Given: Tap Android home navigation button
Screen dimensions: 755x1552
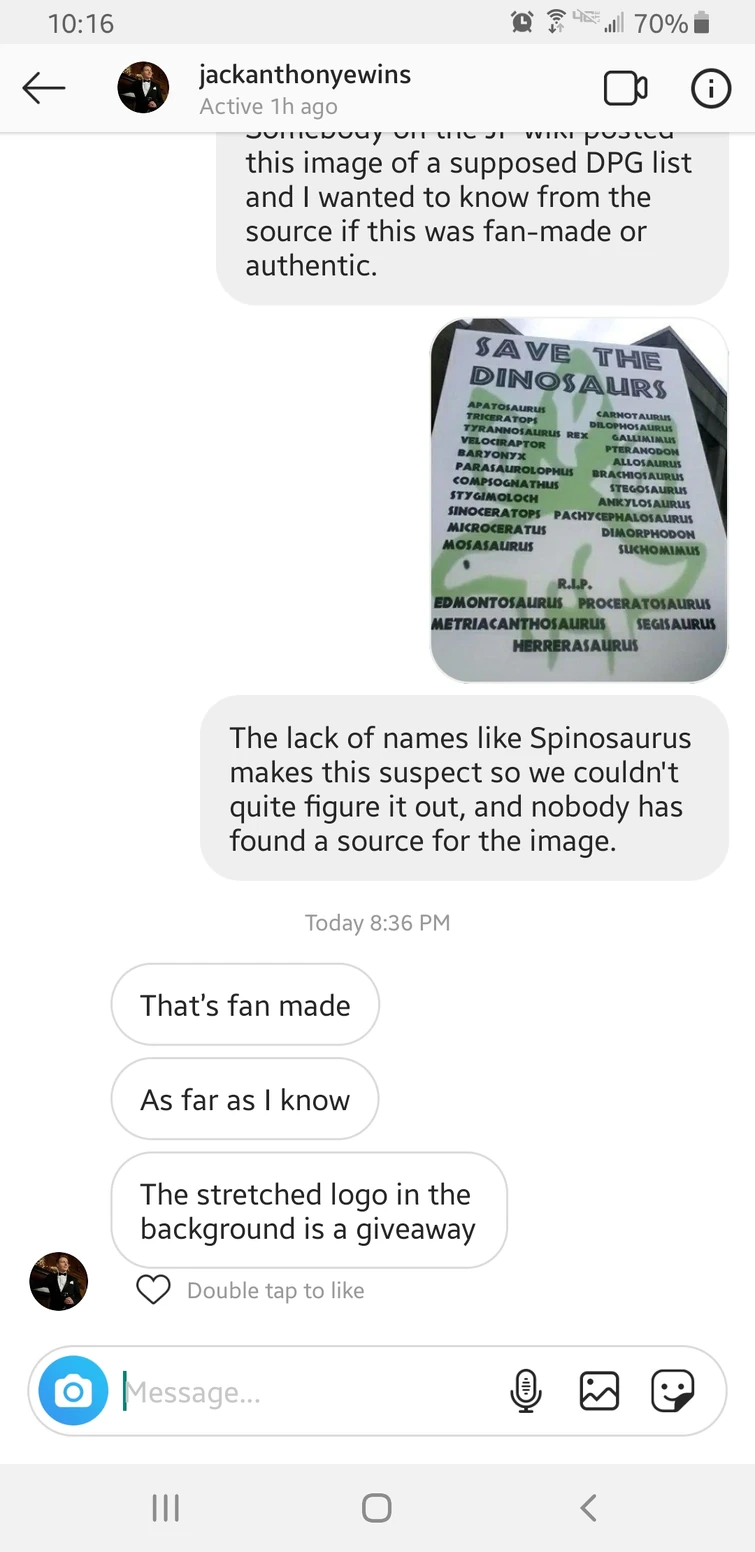Looking at the screenshot, I should tap(377, 1508).
